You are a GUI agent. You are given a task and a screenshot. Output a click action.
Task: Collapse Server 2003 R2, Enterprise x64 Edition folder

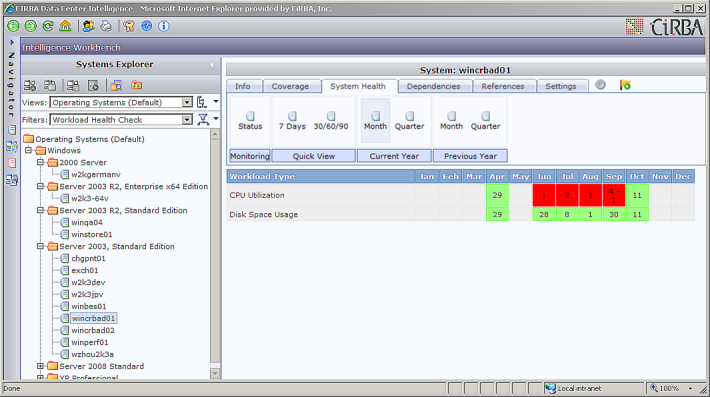[x=40, y=186]
